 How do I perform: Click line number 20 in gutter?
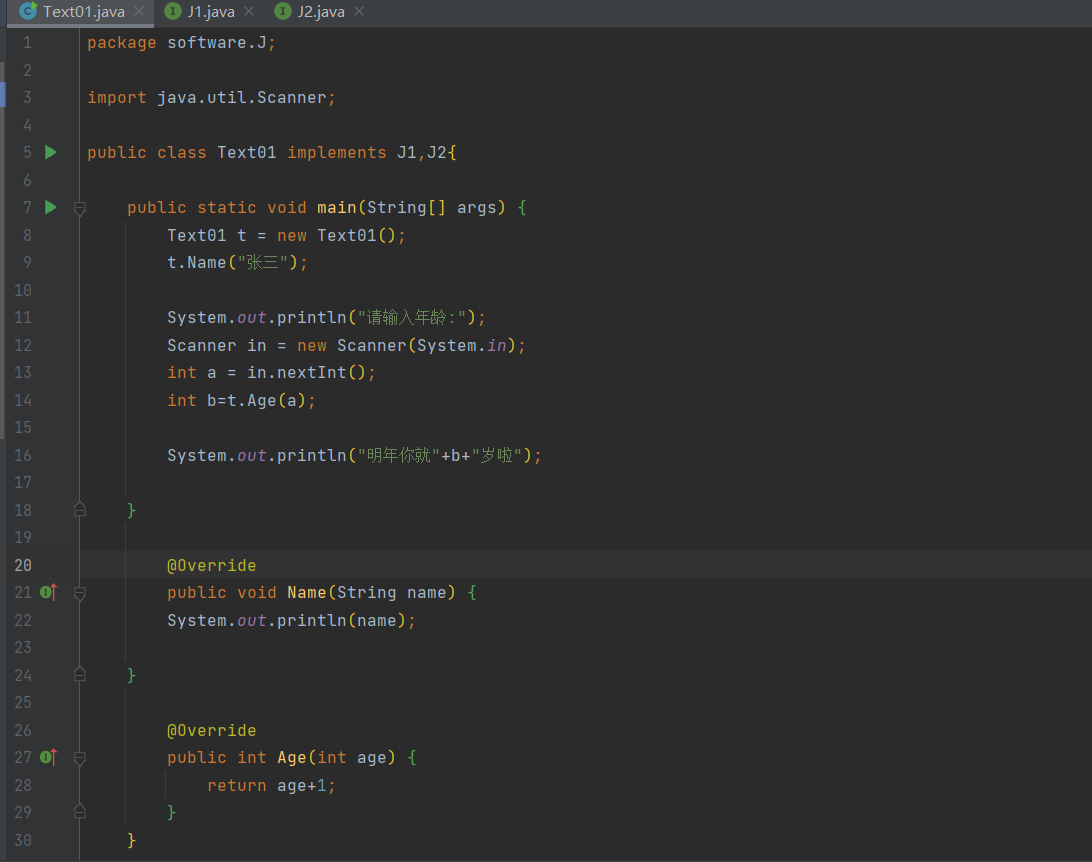tap(23, 565)
